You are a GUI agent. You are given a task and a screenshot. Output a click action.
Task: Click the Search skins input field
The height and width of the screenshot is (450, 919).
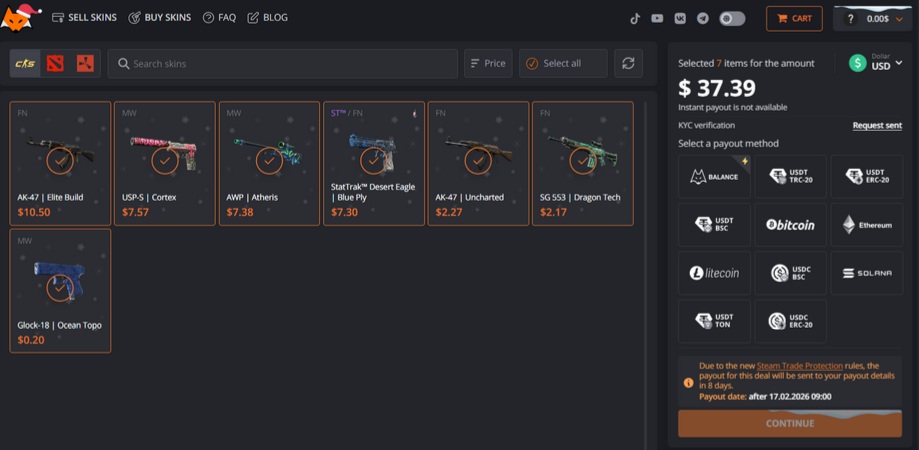click(282, 63)
